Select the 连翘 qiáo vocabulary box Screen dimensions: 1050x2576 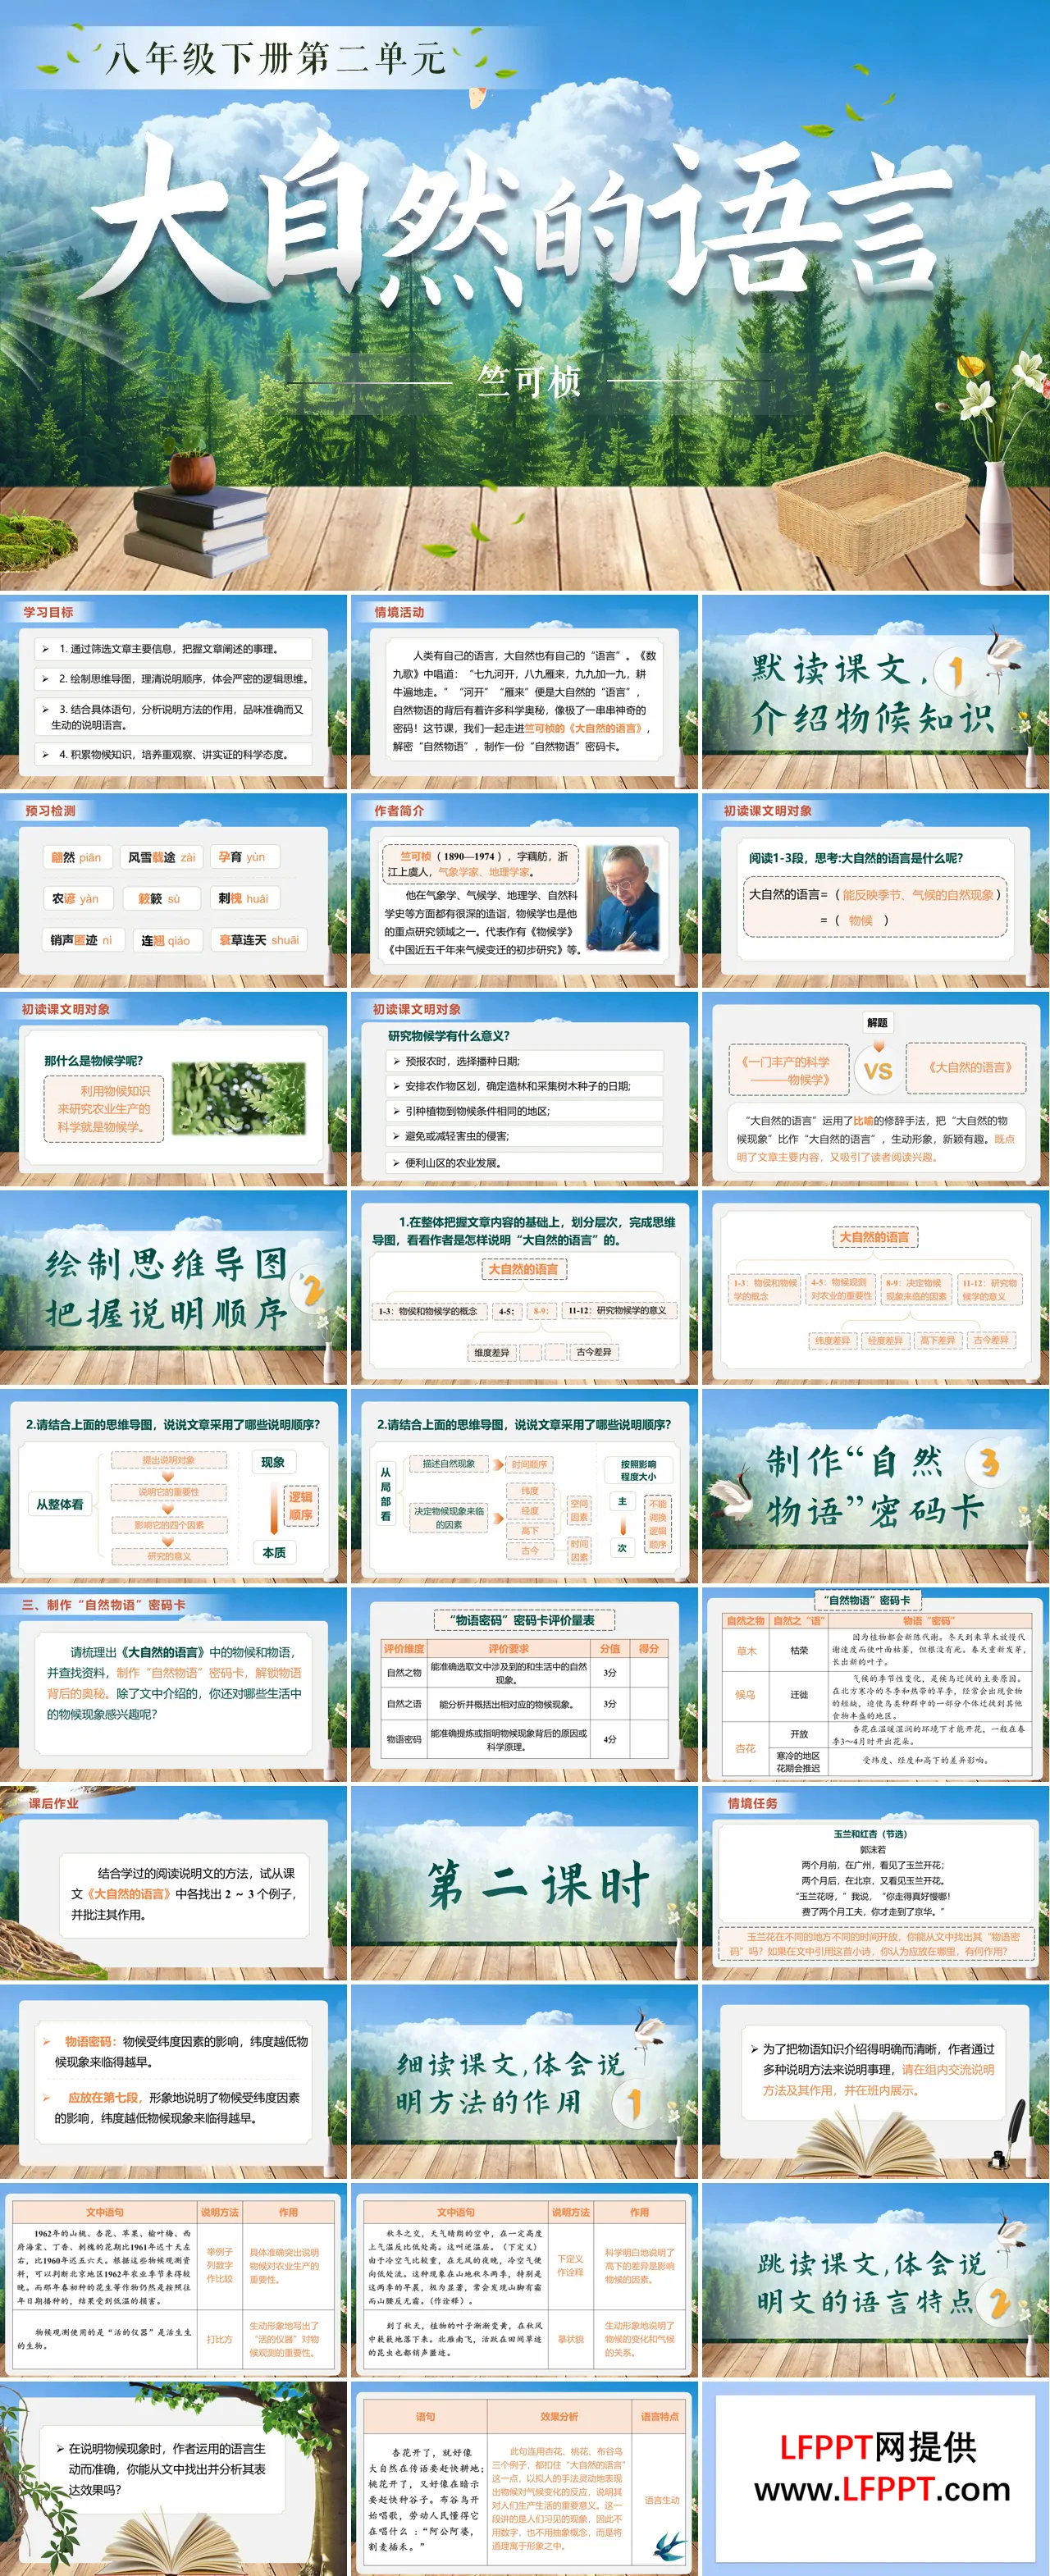tap(167, 940)
